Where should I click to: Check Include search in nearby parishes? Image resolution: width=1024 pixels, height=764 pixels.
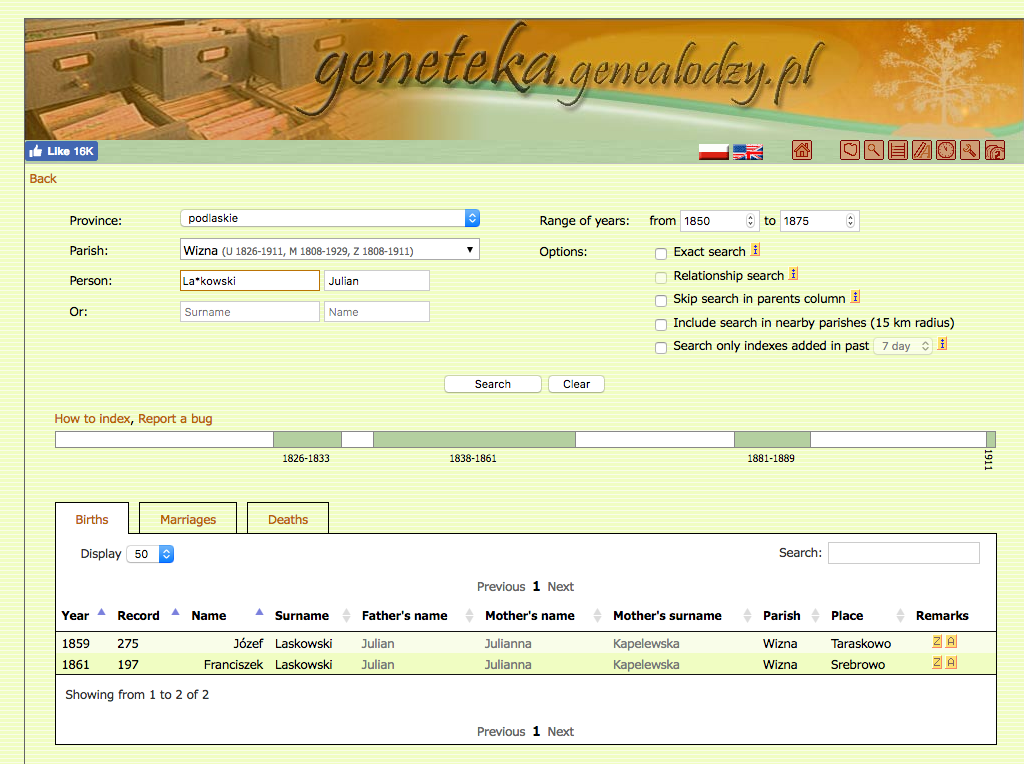[x=661, y=324]
